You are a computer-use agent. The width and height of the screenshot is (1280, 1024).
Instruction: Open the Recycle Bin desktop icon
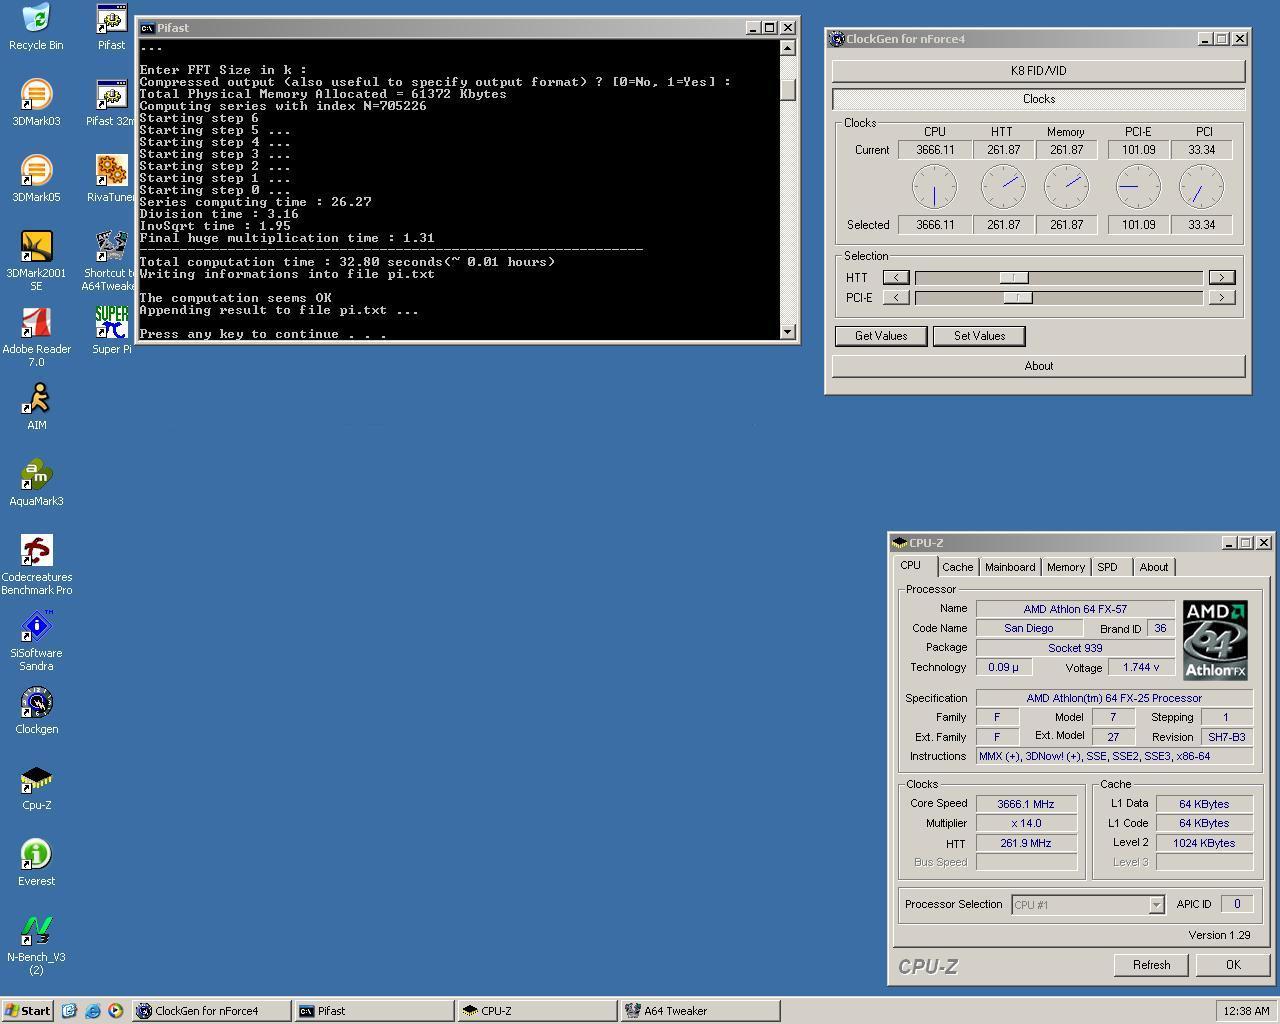36,27
